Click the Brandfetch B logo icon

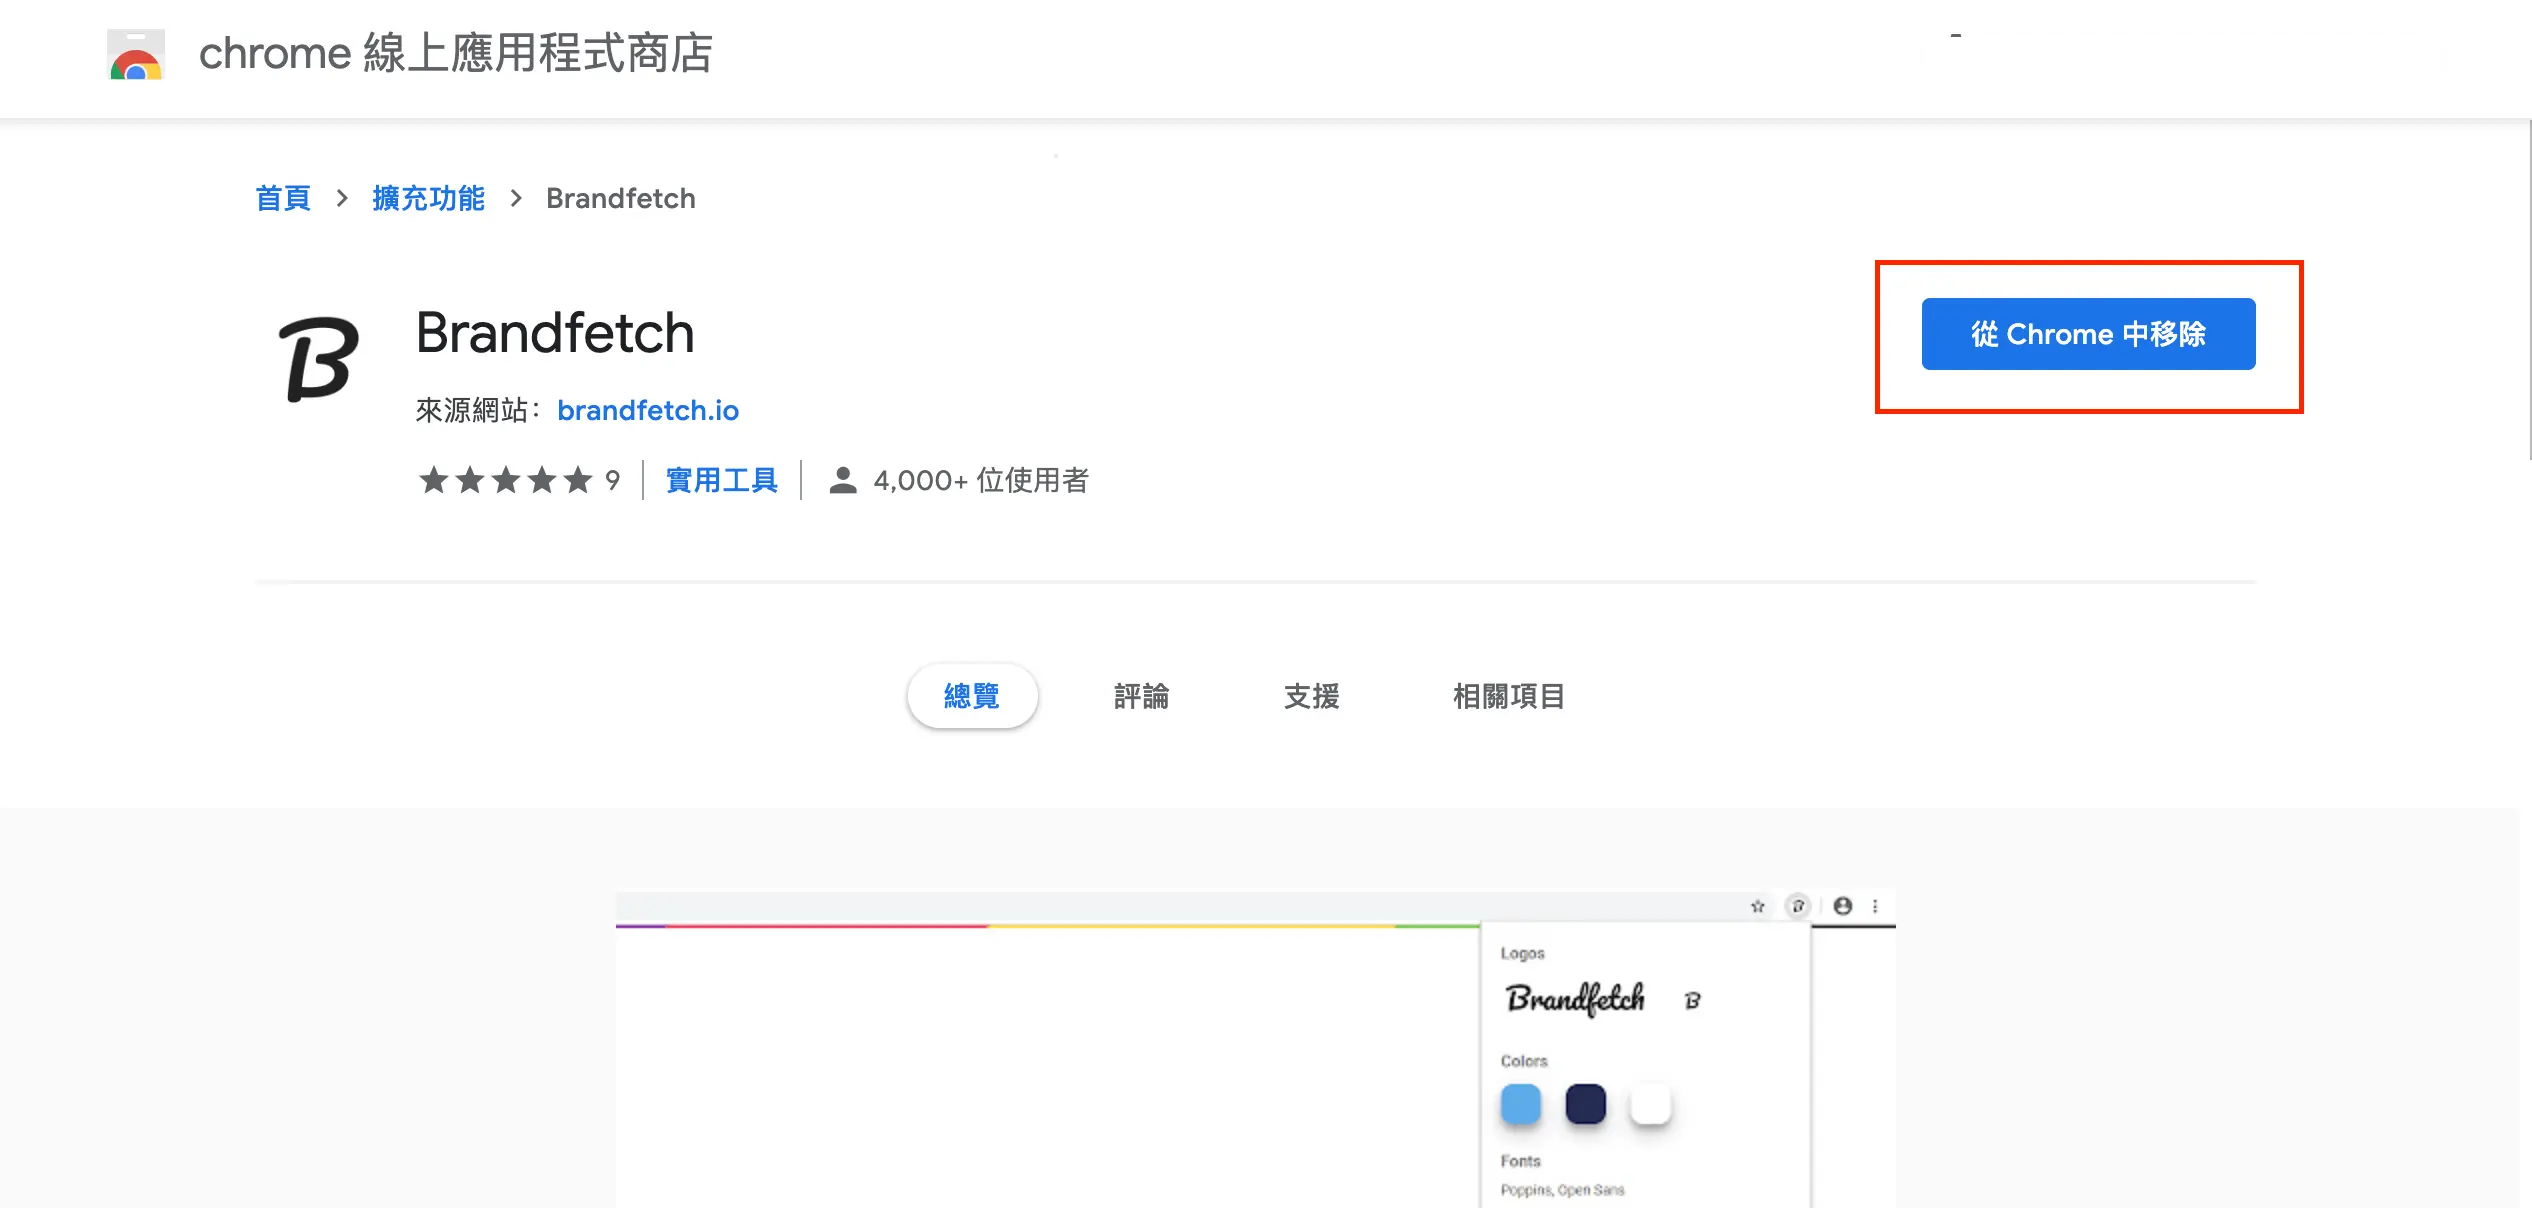318,359
